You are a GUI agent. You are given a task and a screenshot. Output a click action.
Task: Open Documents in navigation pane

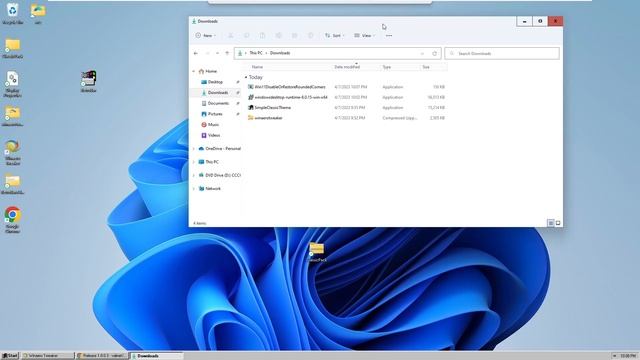215,103
